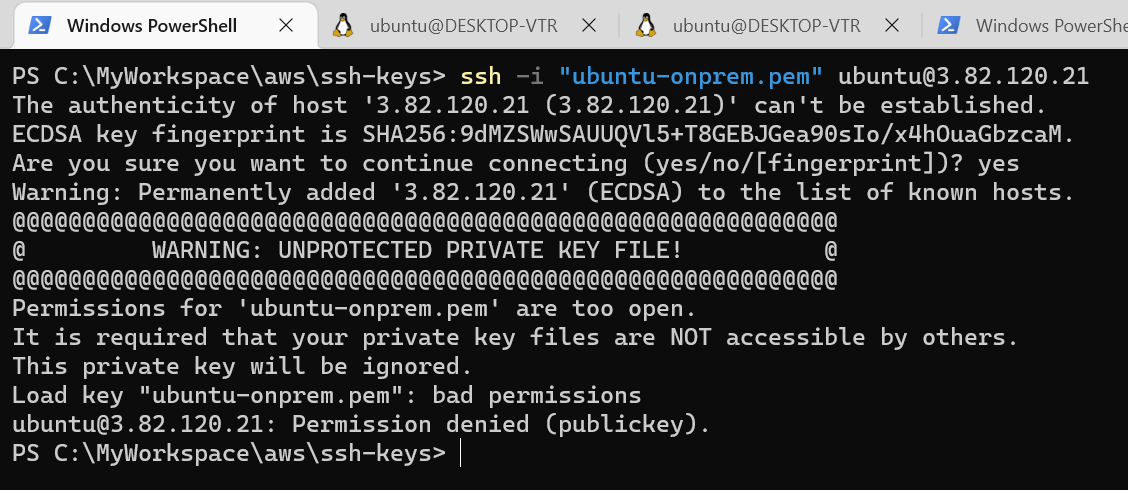The image size is (1128, 490).
Task: Click the PowerShell icon on the rightmost tab
Action: 949,25
